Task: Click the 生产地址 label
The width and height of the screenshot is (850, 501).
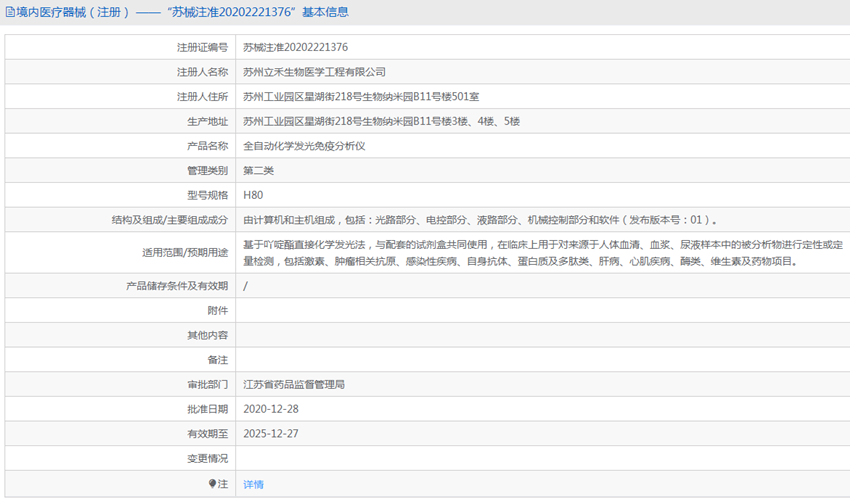Action: tap(208, 121)
